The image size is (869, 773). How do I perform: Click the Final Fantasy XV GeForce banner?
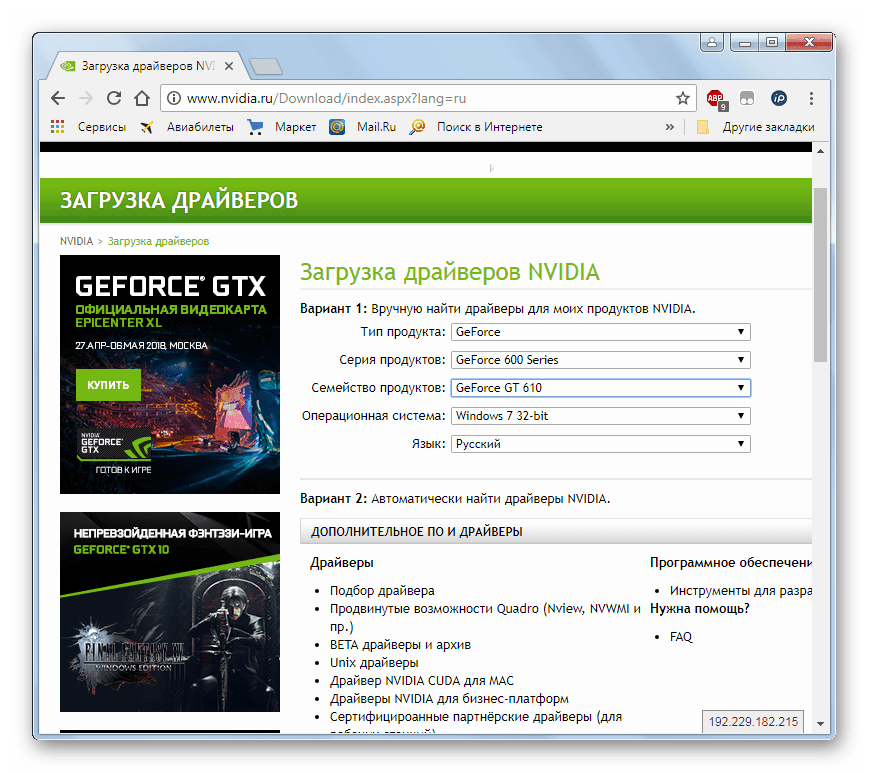(170, 612)
